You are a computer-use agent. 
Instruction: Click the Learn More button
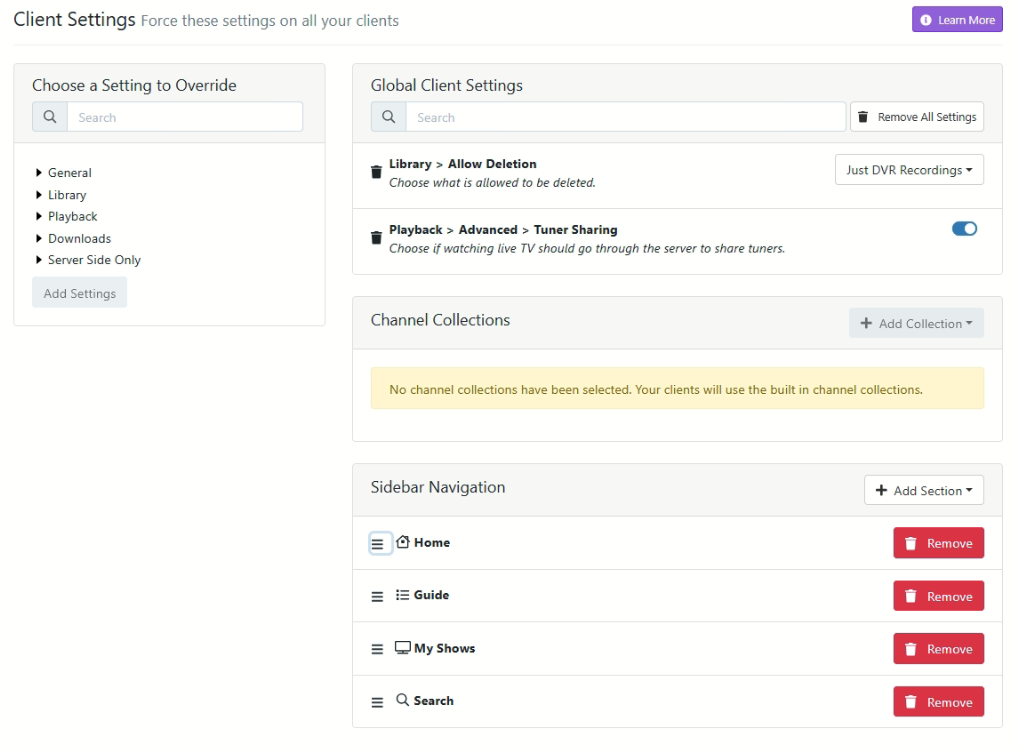[x=956, y=20]
